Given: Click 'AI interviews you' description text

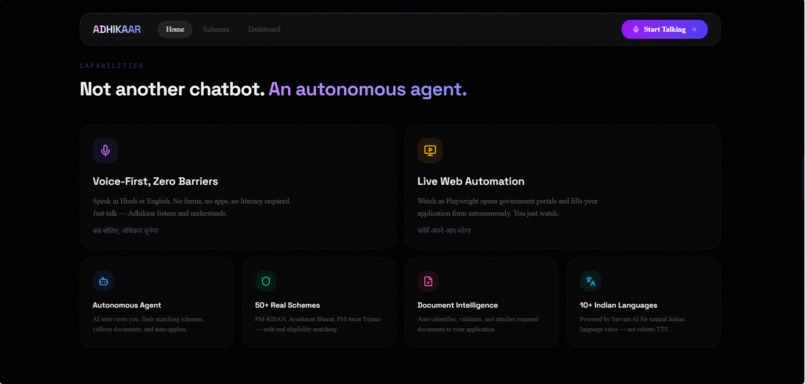Looking at the screenshot, I should (x=148, y=324).
